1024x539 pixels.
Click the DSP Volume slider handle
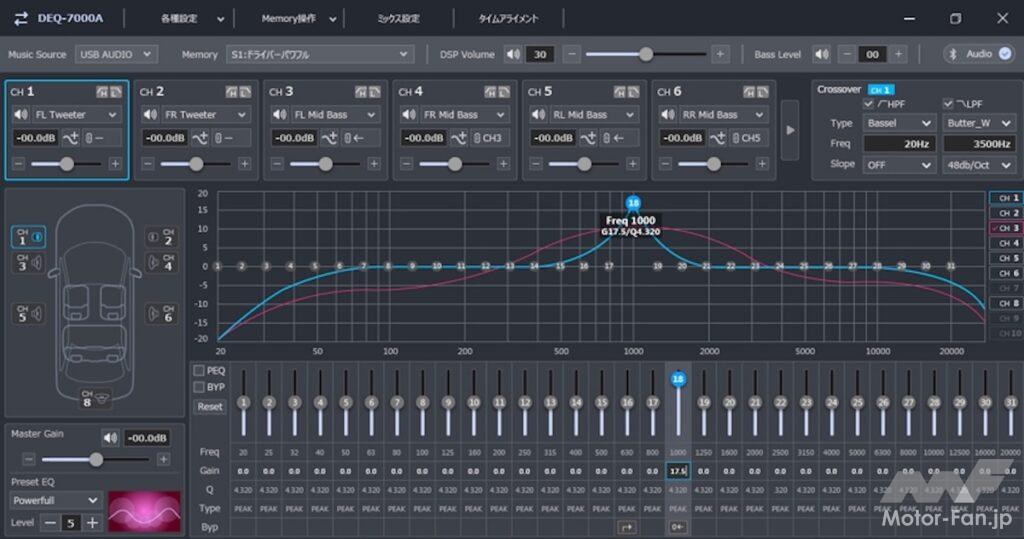[x=646, y=54]
